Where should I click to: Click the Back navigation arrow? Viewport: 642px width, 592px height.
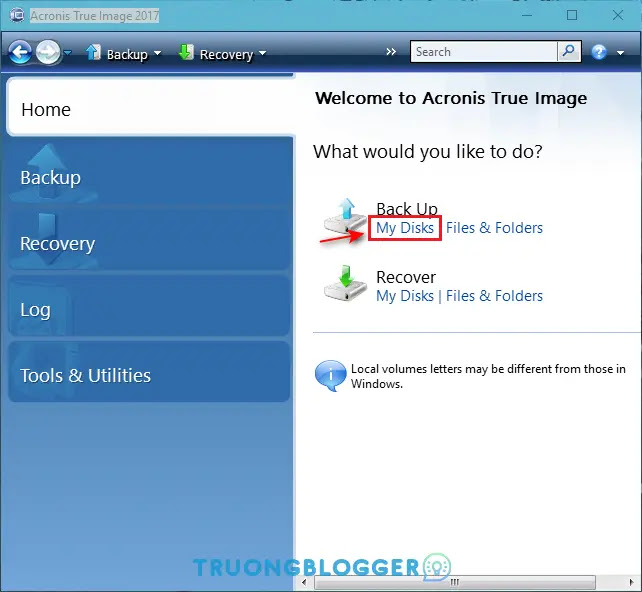coord(19,52)
